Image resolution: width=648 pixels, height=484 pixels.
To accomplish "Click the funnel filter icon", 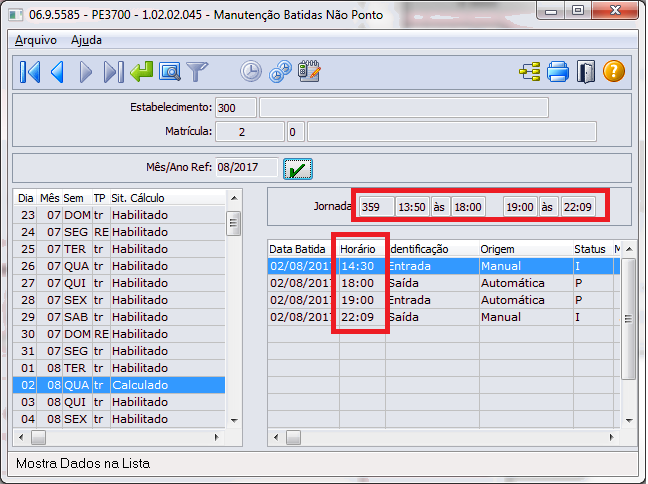I will [x=198, y=72].
